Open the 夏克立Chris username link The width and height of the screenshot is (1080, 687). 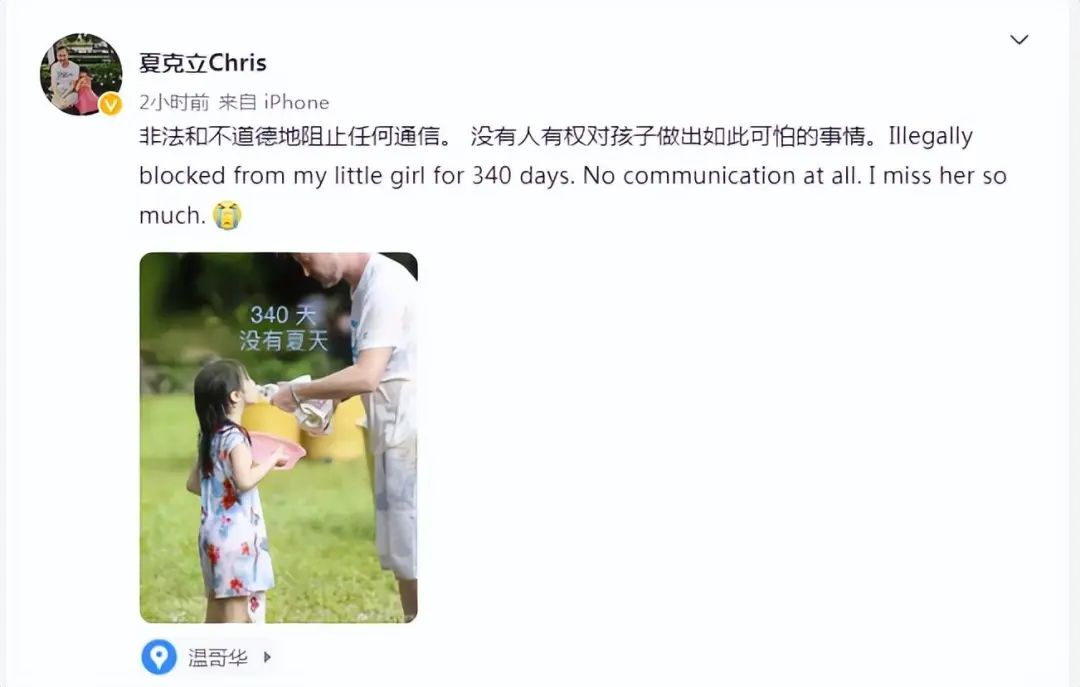[202, 63]
